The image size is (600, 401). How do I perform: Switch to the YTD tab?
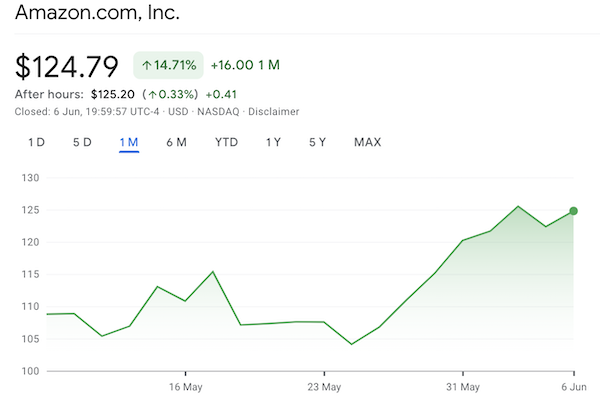[x=226, y=142]
